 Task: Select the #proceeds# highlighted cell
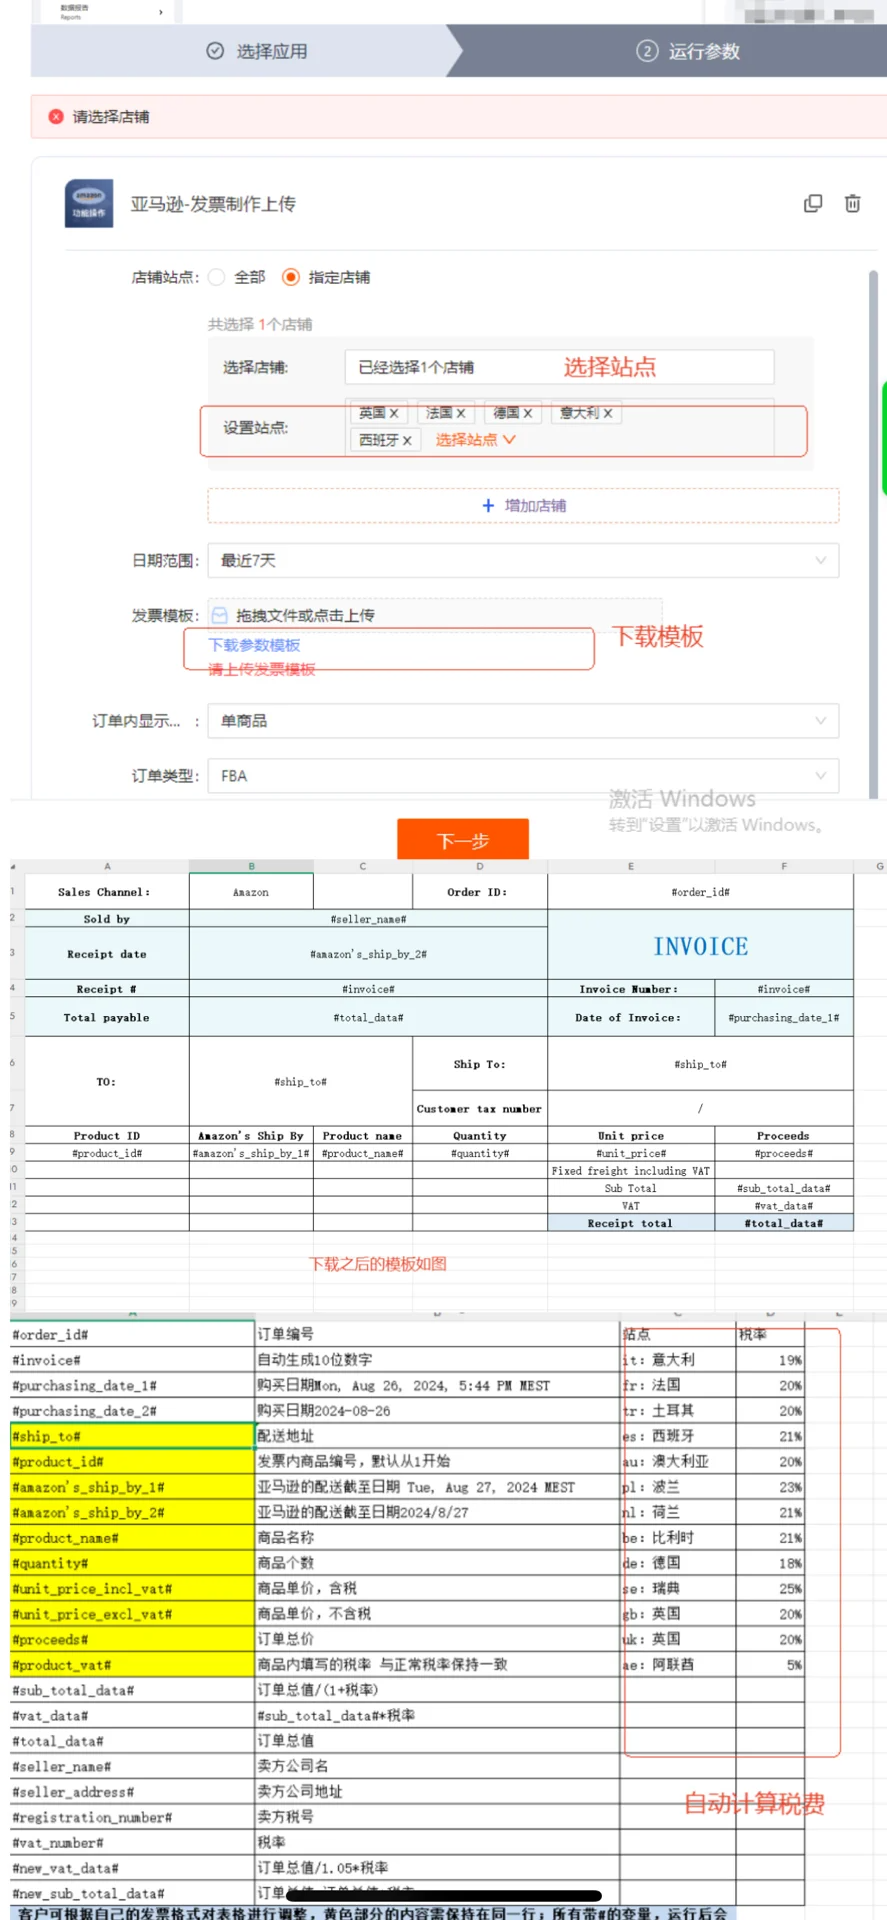tap(132, 1639)
